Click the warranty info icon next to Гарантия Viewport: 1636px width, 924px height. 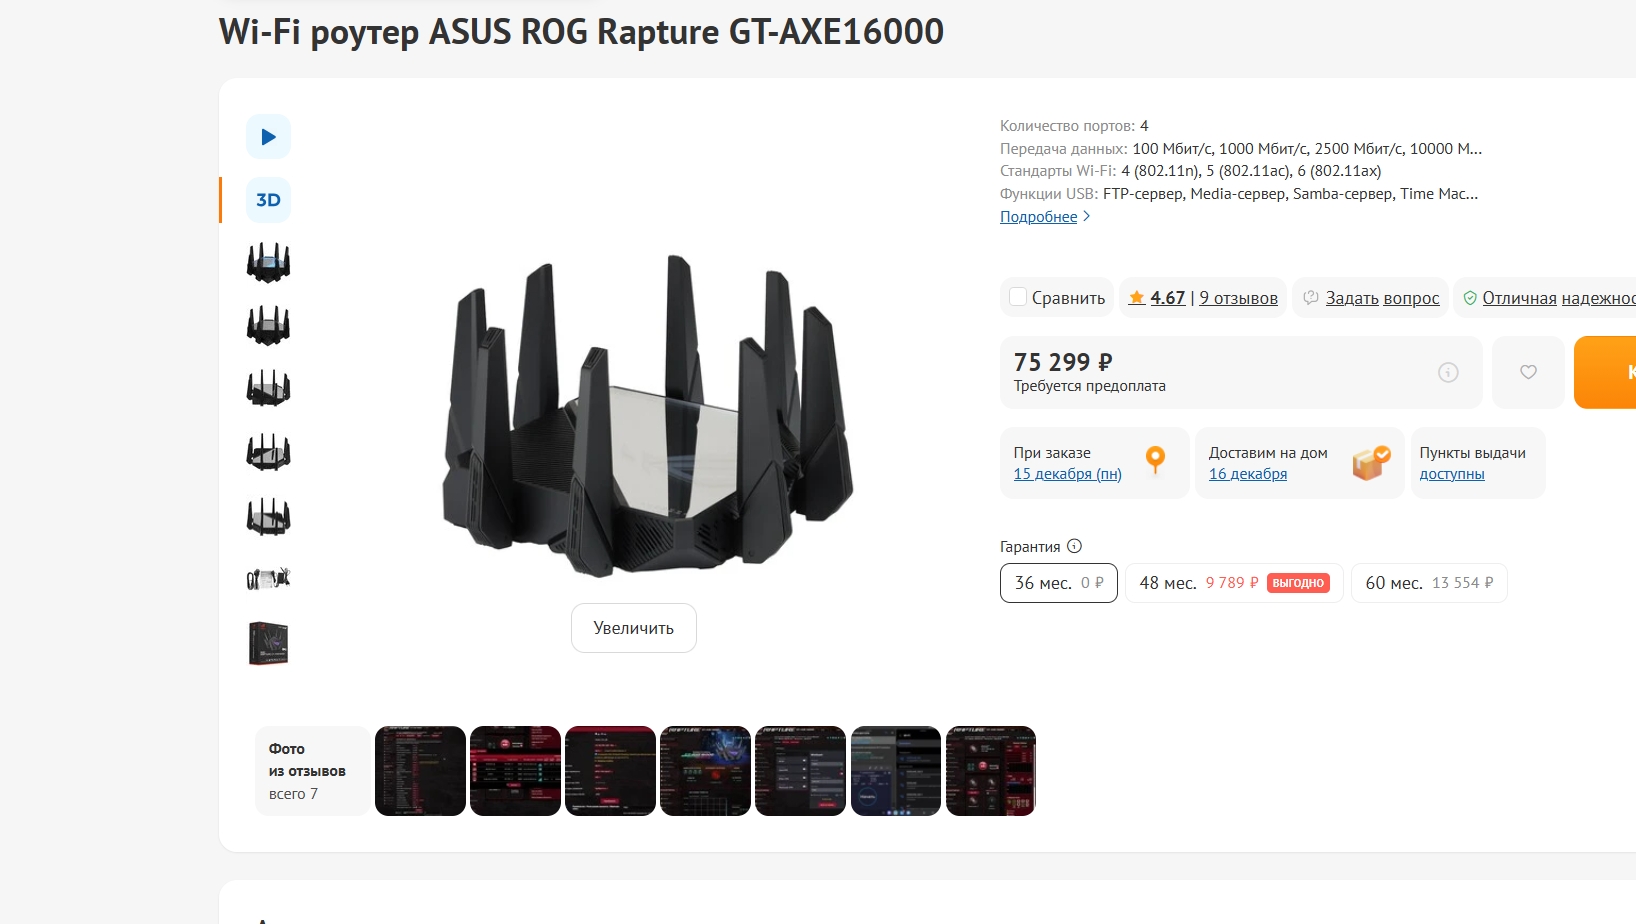click(x=1074, y=546)
